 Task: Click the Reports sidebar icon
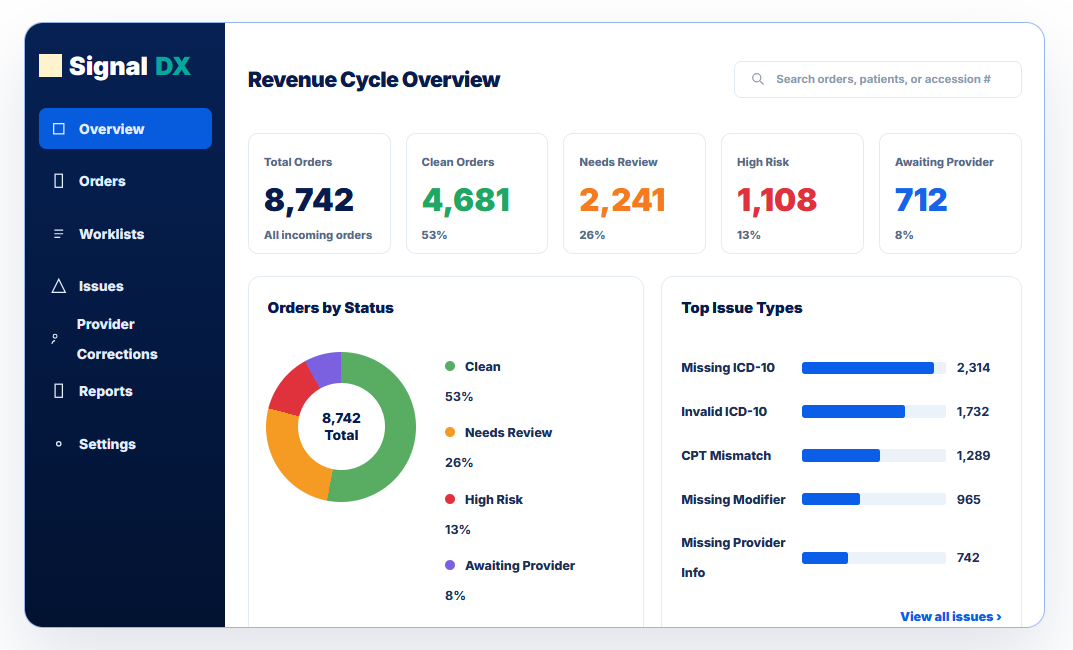[59, 391]
